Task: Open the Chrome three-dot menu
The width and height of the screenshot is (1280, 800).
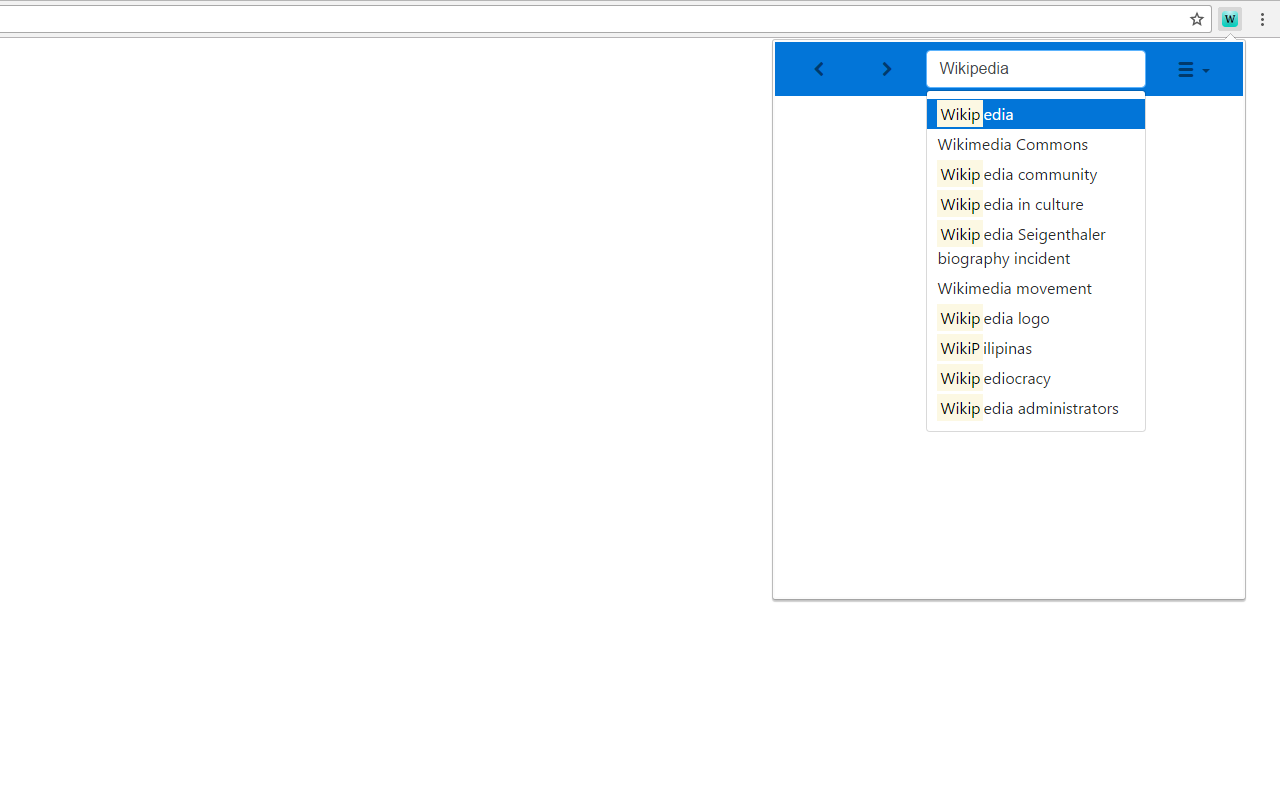Action: pyautogui.click(x=1262, y=18)
